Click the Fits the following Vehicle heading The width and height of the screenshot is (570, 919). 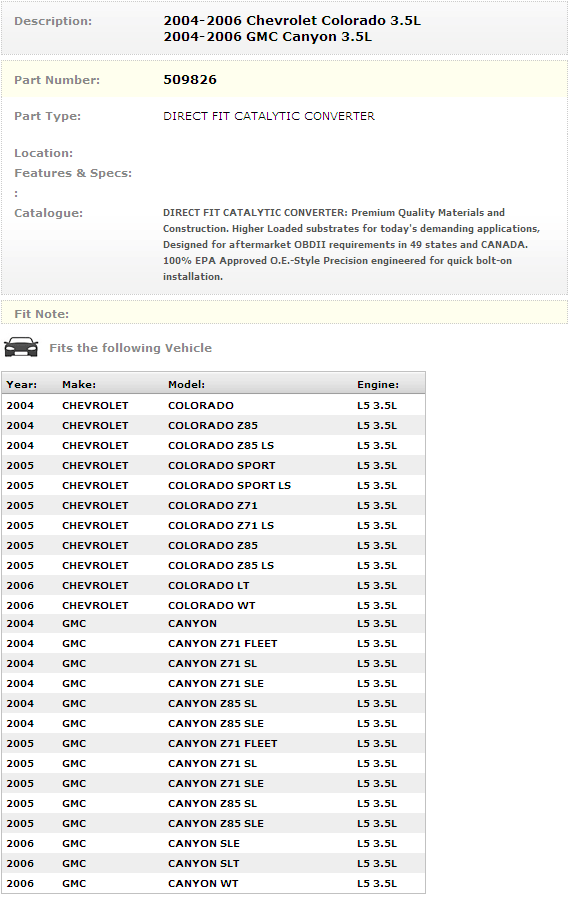point(131,348)
